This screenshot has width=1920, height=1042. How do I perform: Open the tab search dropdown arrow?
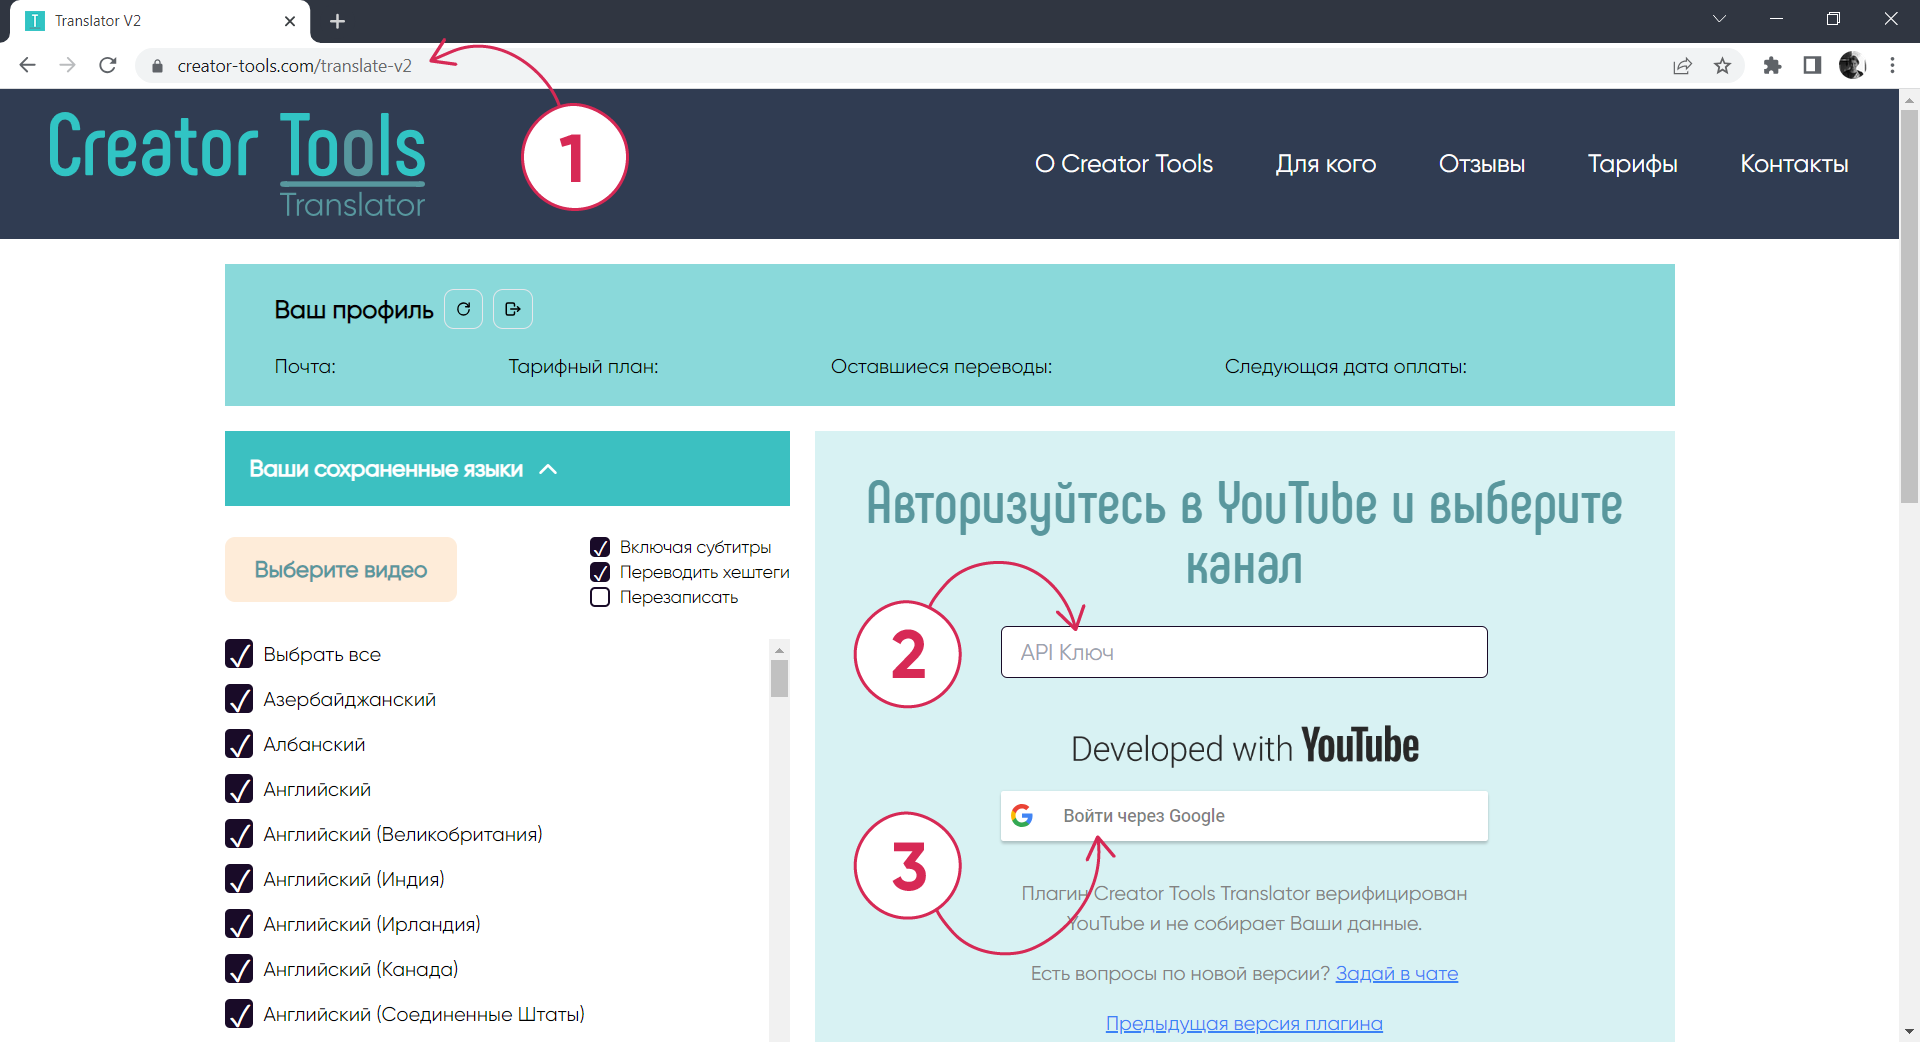point(1719,19)
